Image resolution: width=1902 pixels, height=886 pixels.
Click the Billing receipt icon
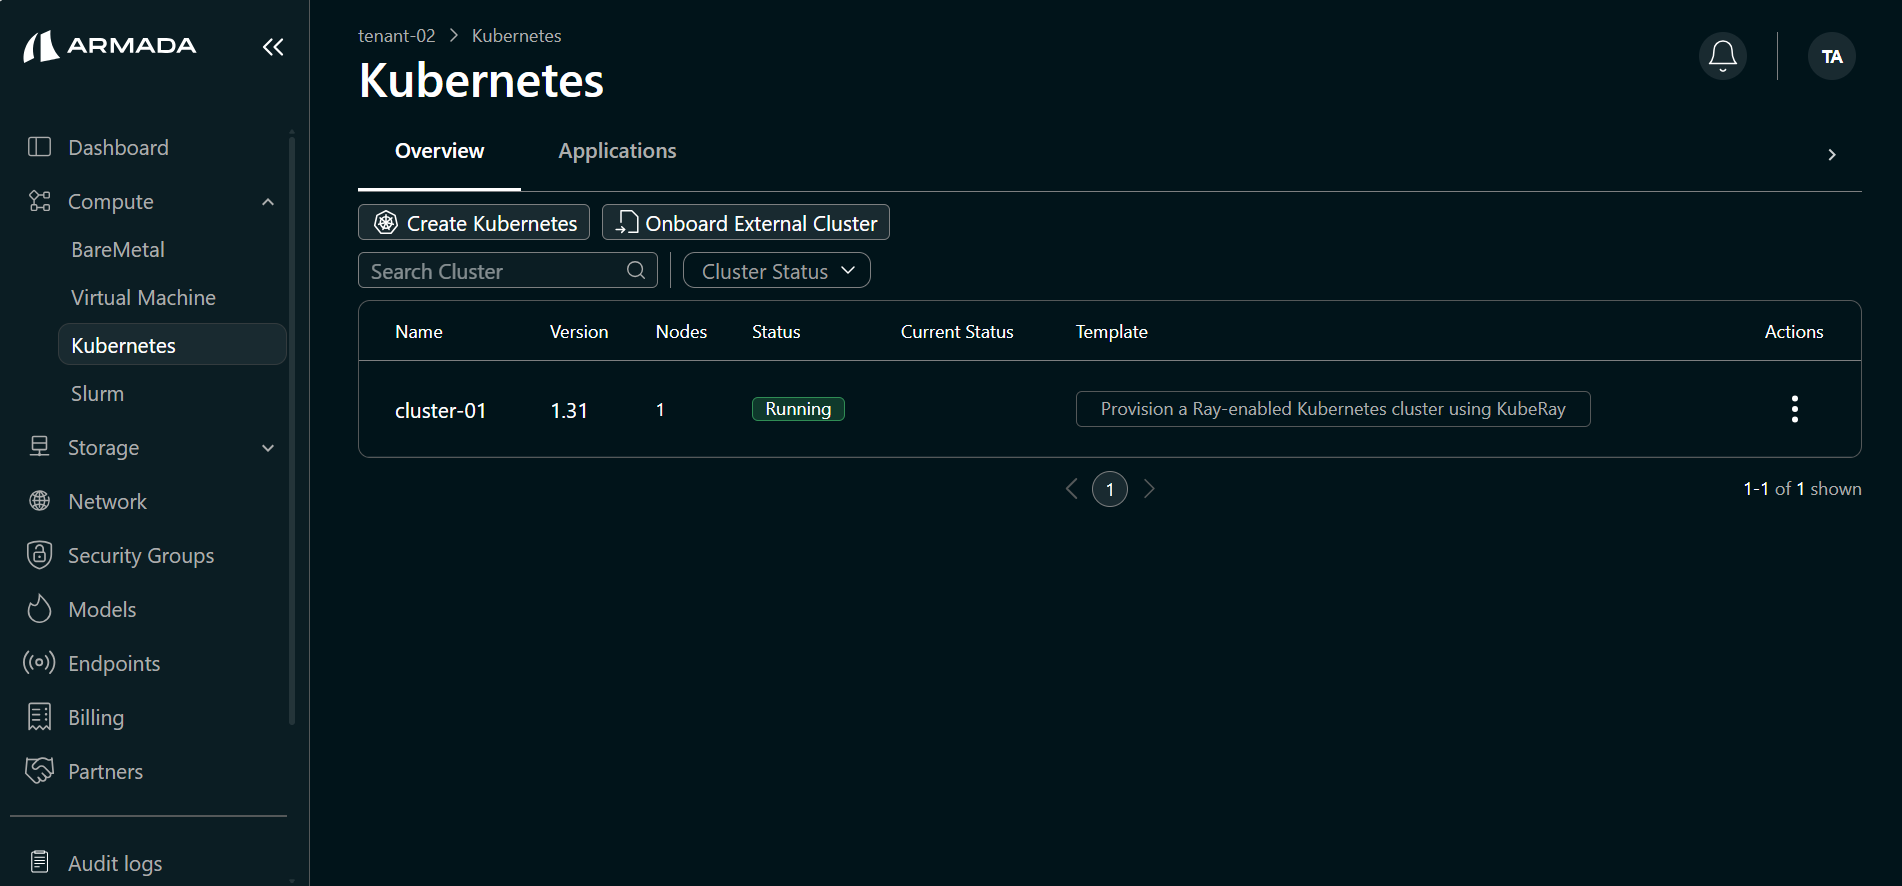coord(40,717)
